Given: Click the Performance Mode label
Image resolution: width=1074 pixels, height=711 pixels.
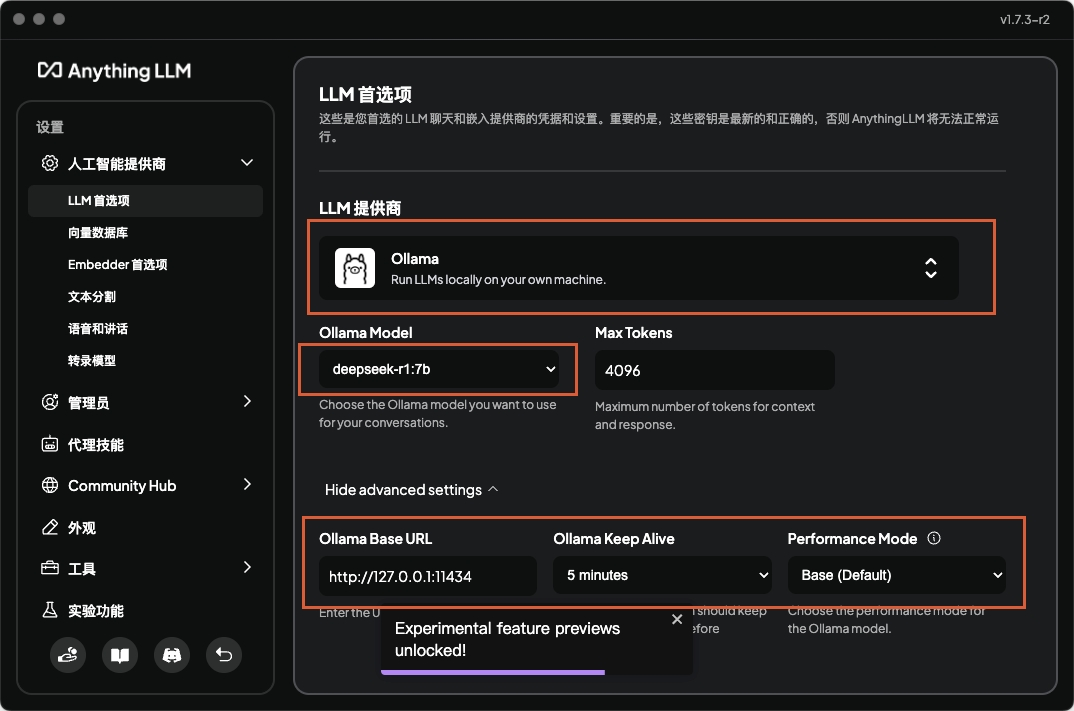Looking at the screenshot, I should coord(852,539).
